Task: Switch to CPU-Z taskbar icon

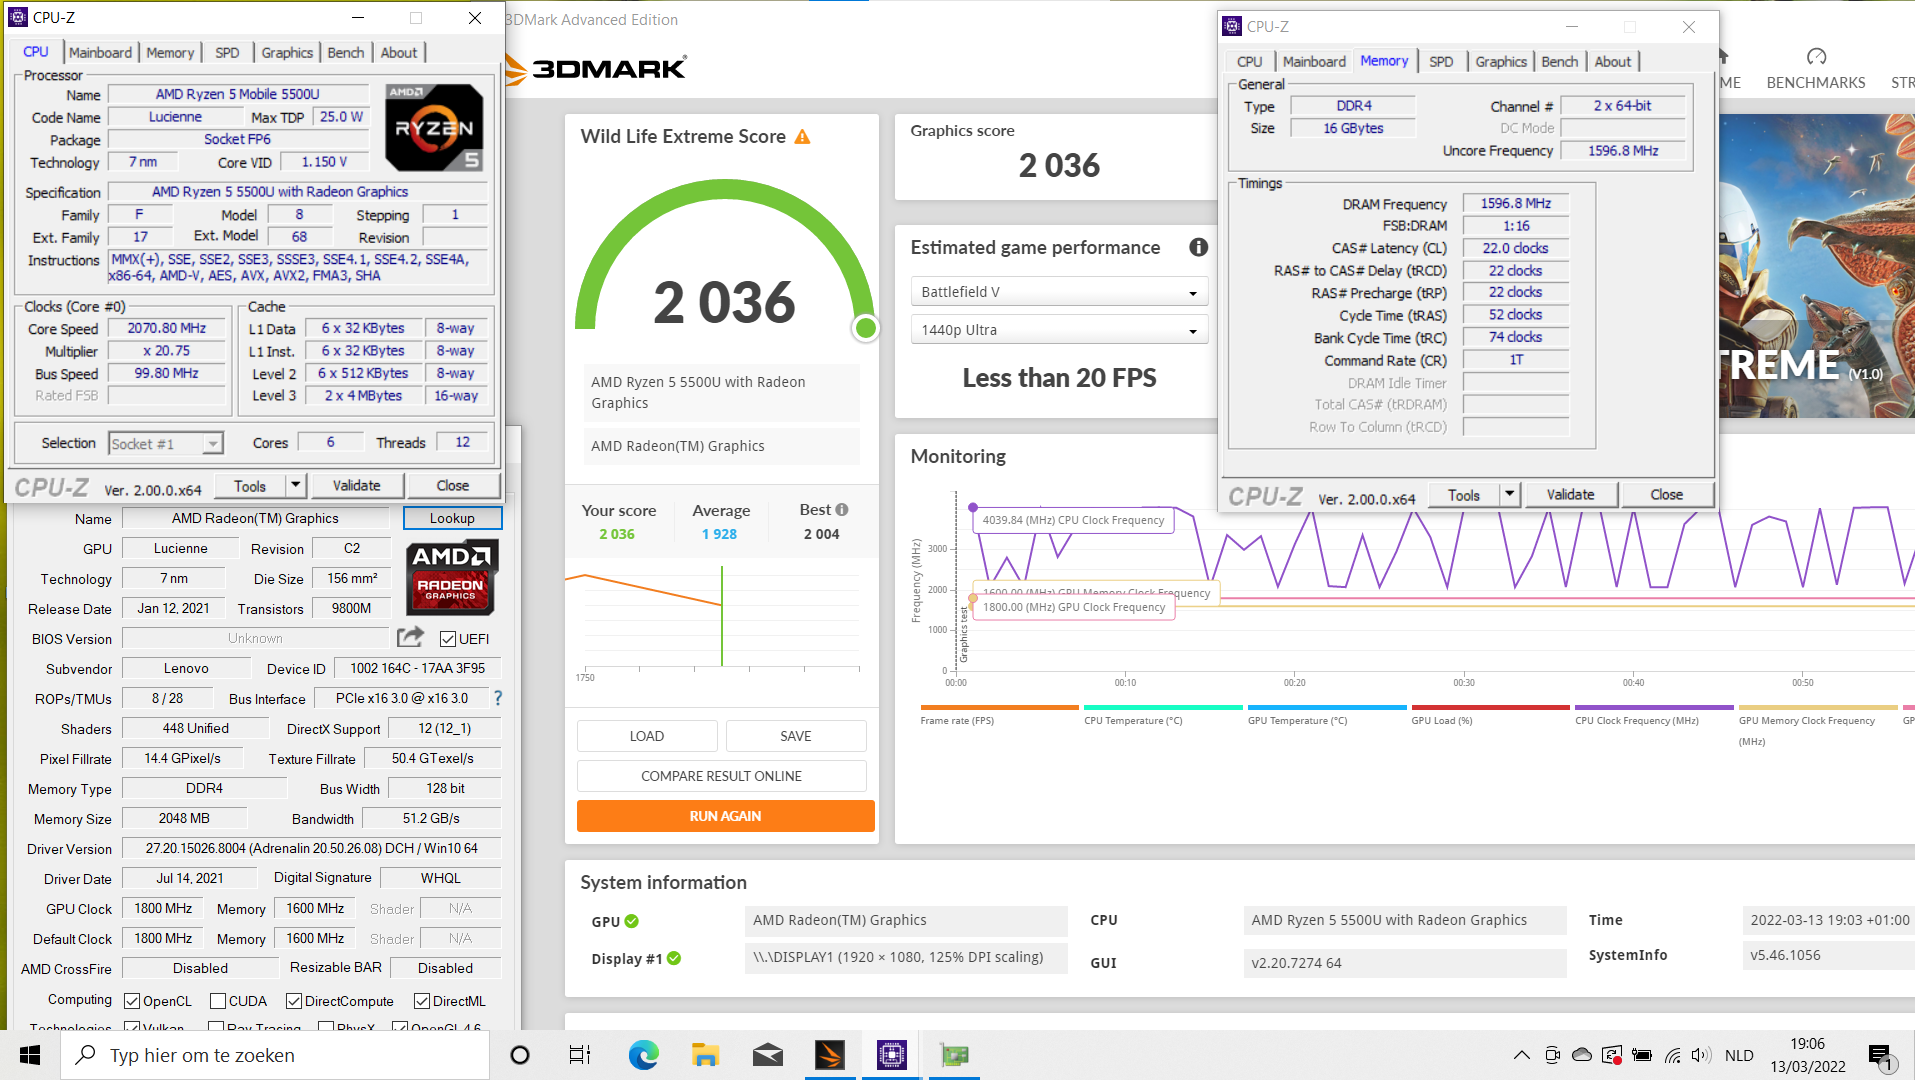Action: 892,1055
